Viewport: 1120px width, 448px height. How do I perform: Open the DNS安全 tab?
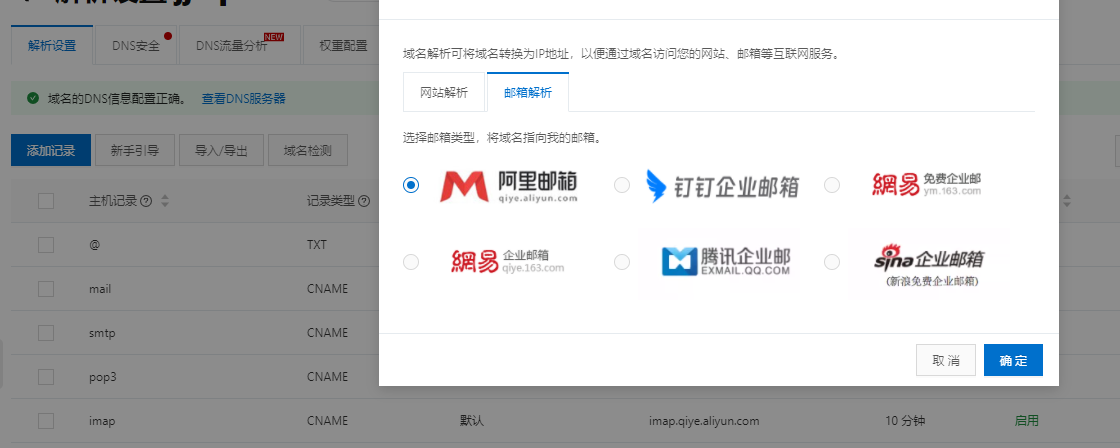(135, 45)
